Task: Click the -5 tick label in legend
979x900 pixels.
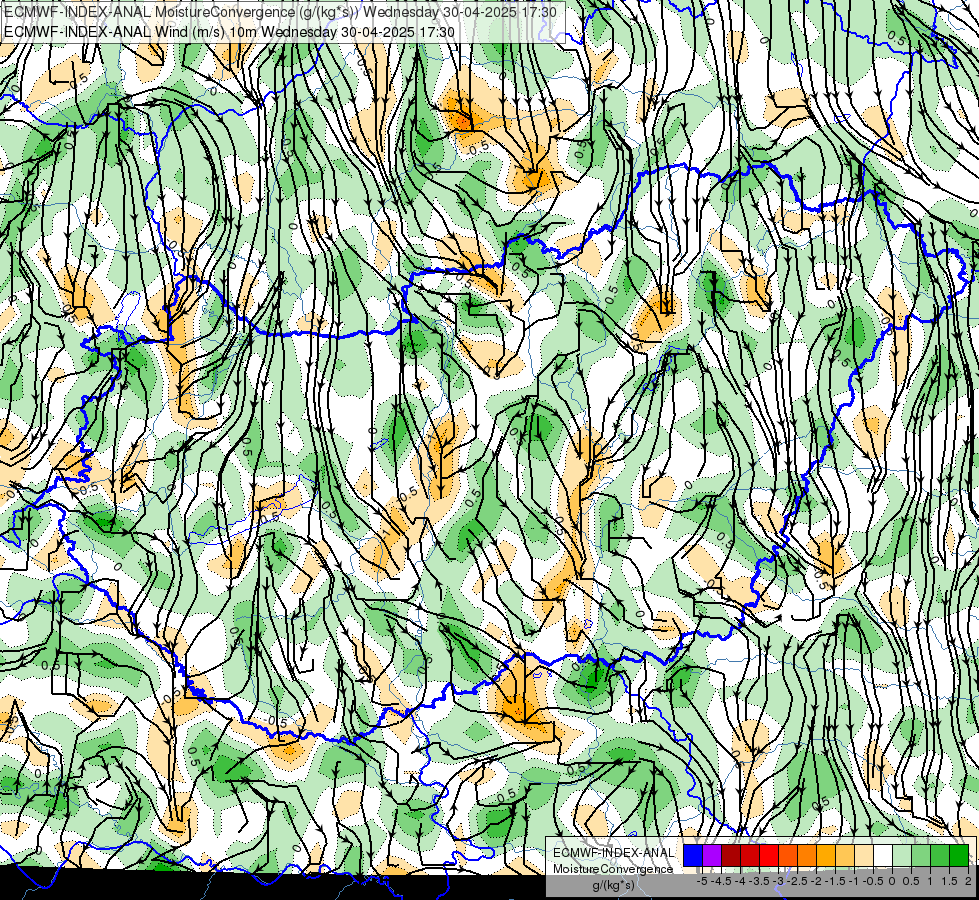Action: (702, 881)
